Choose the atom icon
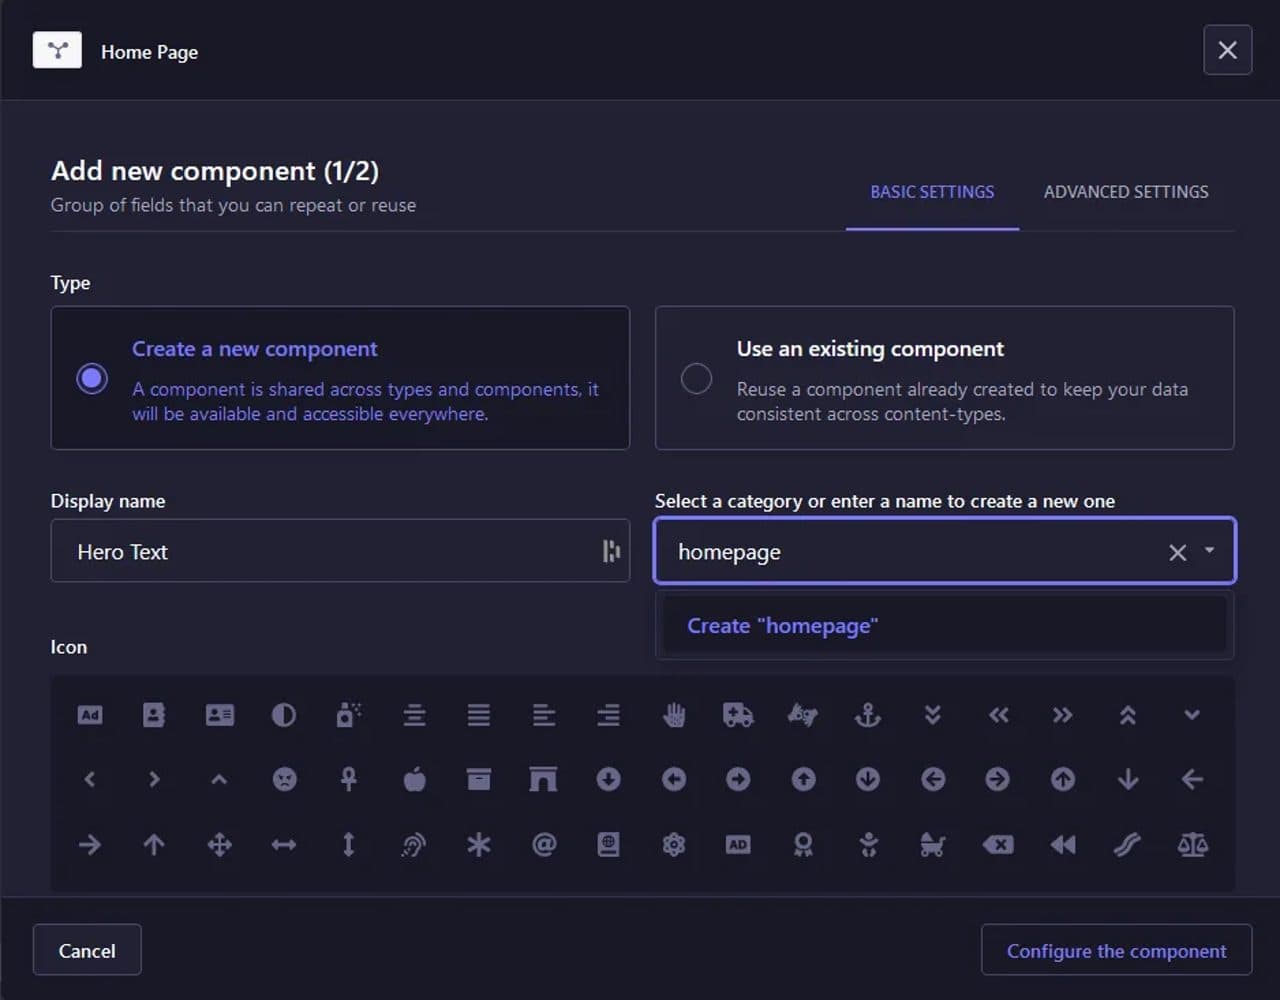This screenshot has width=1280, height=1000. (674, 845)
